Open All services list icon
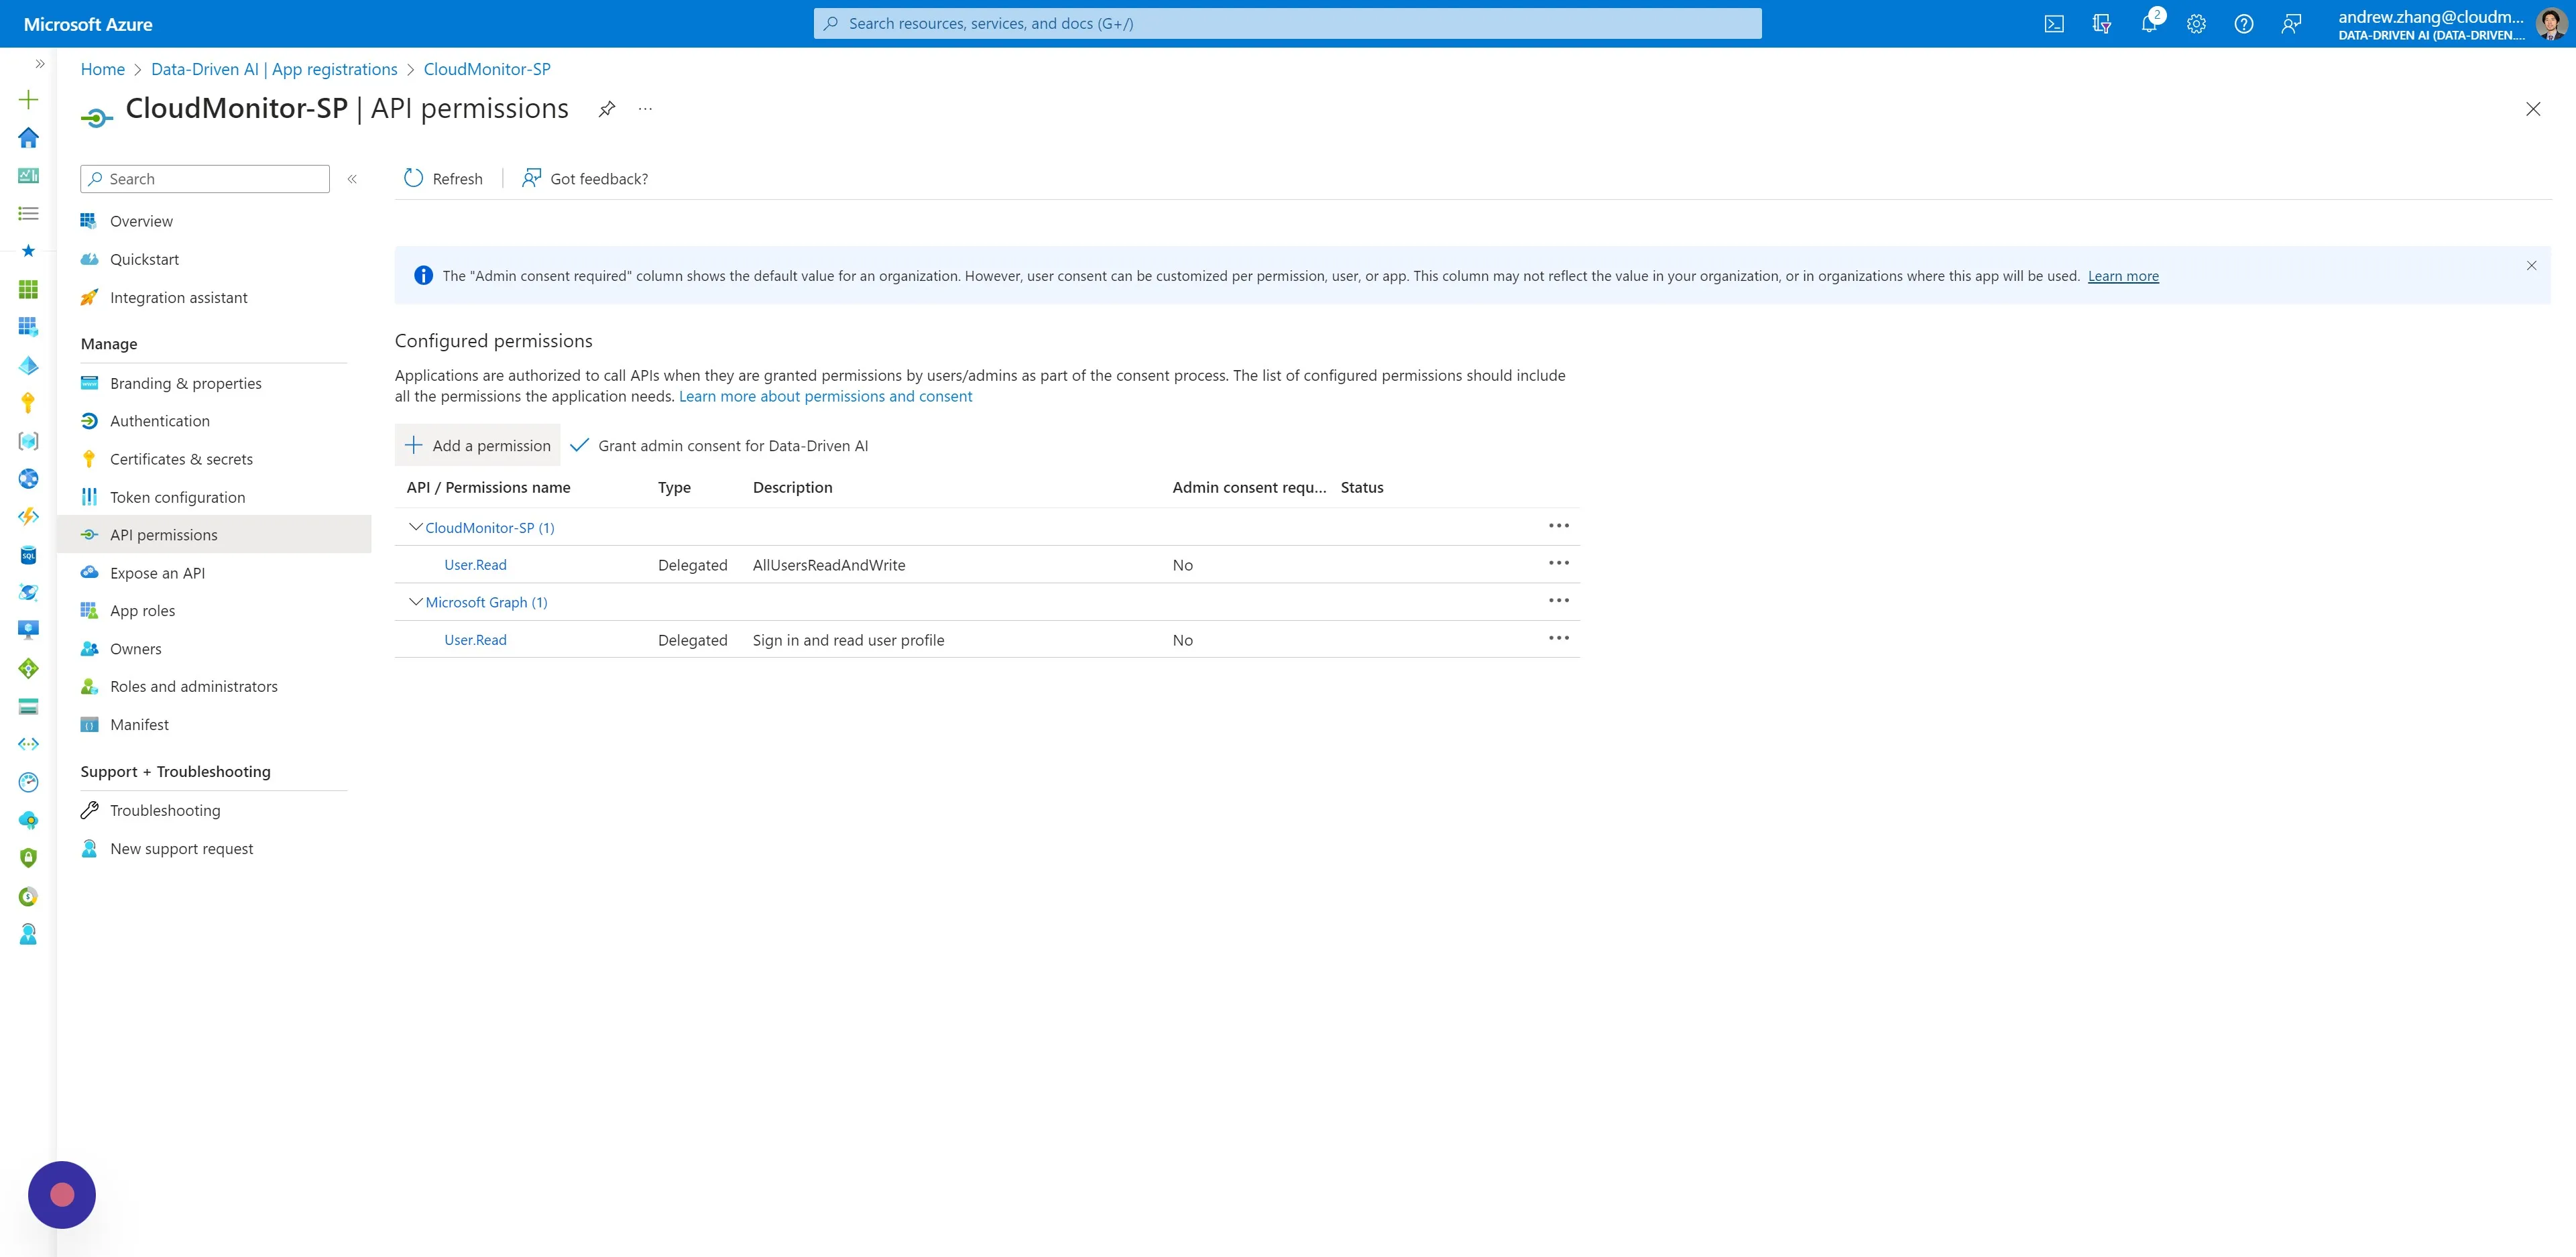The image size is (2576, 1257). [x=29, y=213]
